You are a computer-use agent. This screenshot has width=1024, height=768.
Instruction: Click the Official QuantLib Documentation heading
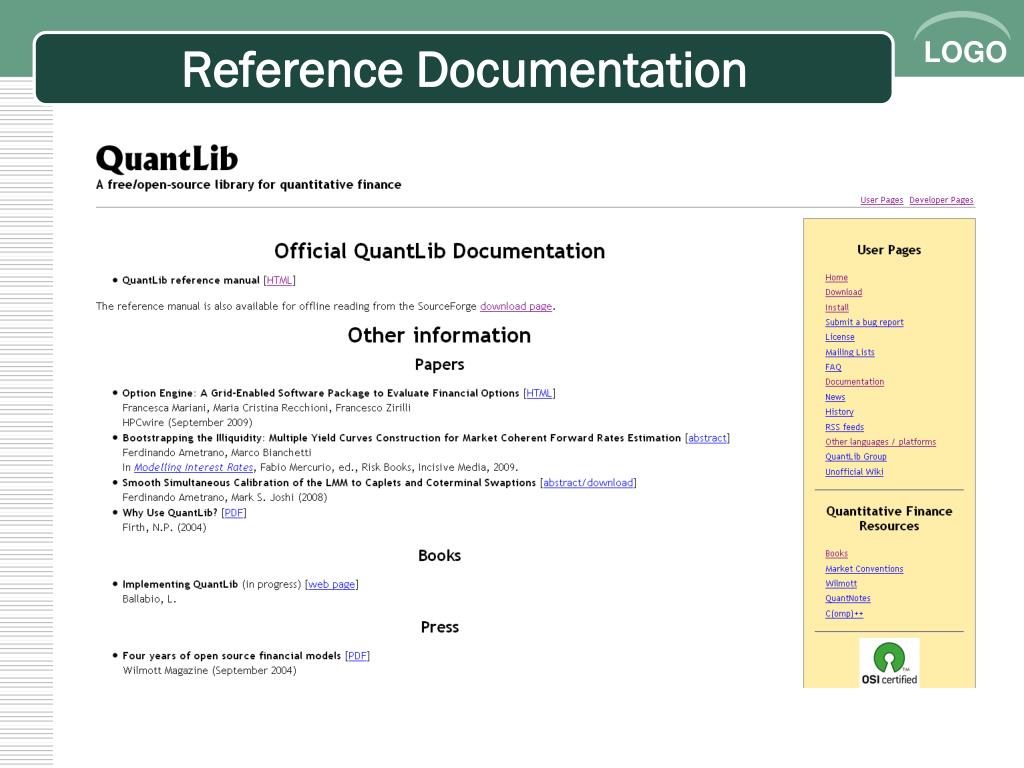(x=440, y=251)
